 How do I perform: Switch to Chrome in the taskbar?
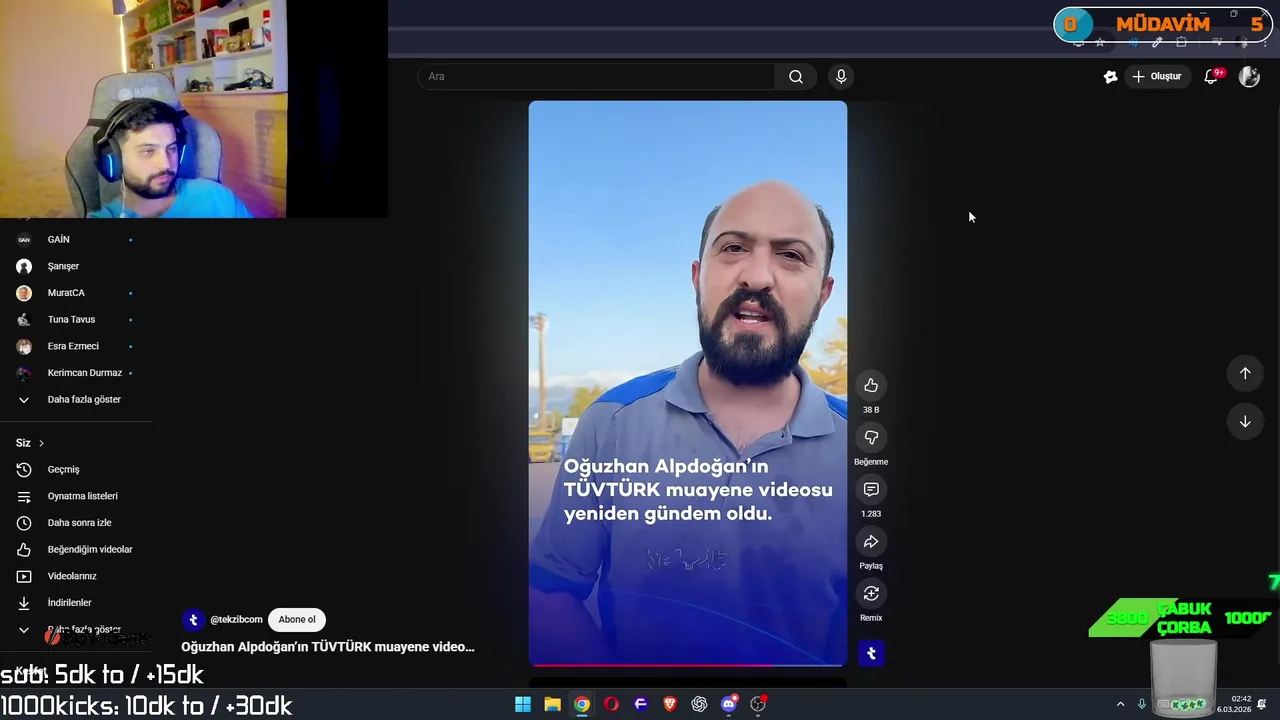582,704
